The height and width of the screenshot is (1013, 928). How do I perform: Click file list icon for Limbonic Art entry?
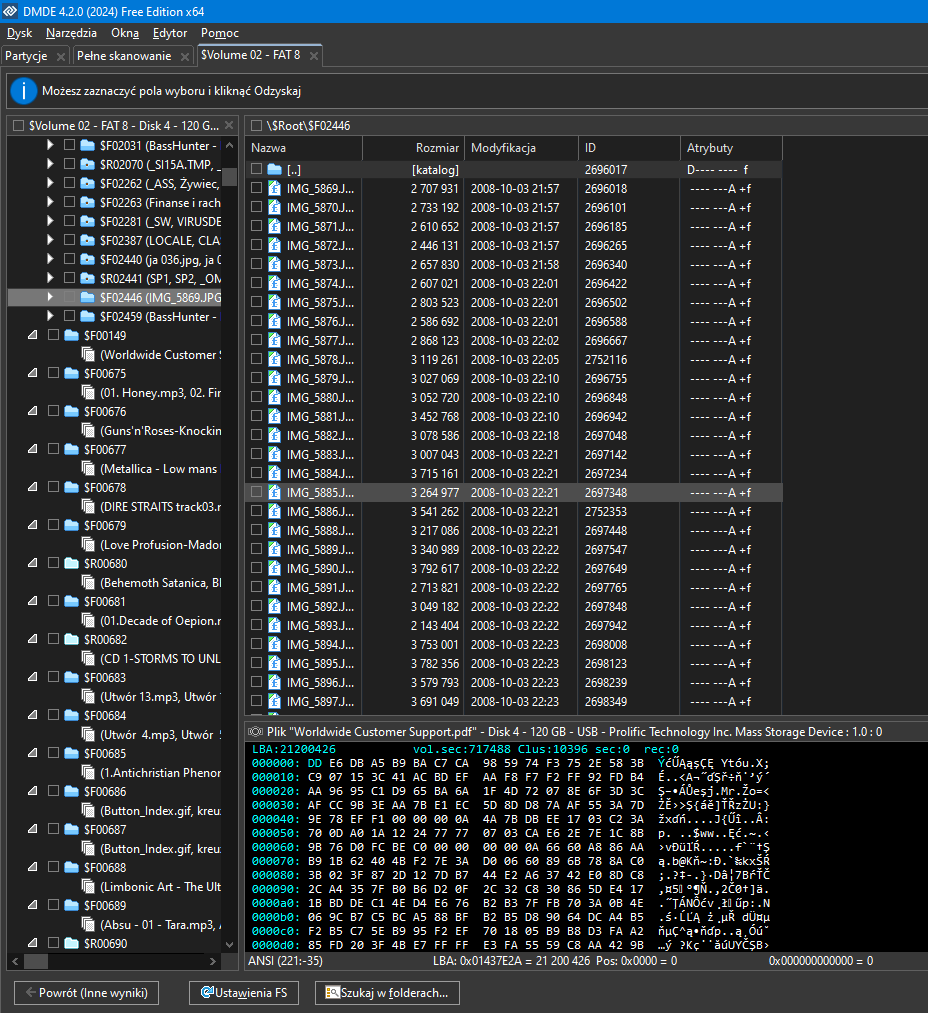coord(88,886)
